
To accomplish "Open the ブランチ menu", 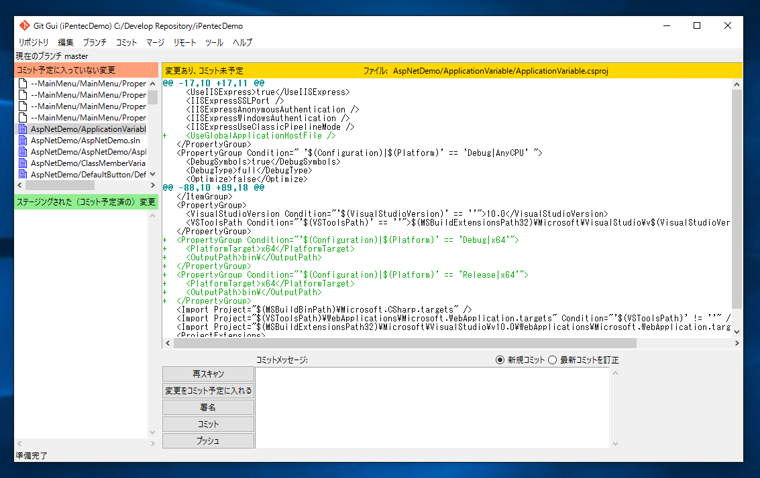I will pyautogui.click(x=95, y=43).
